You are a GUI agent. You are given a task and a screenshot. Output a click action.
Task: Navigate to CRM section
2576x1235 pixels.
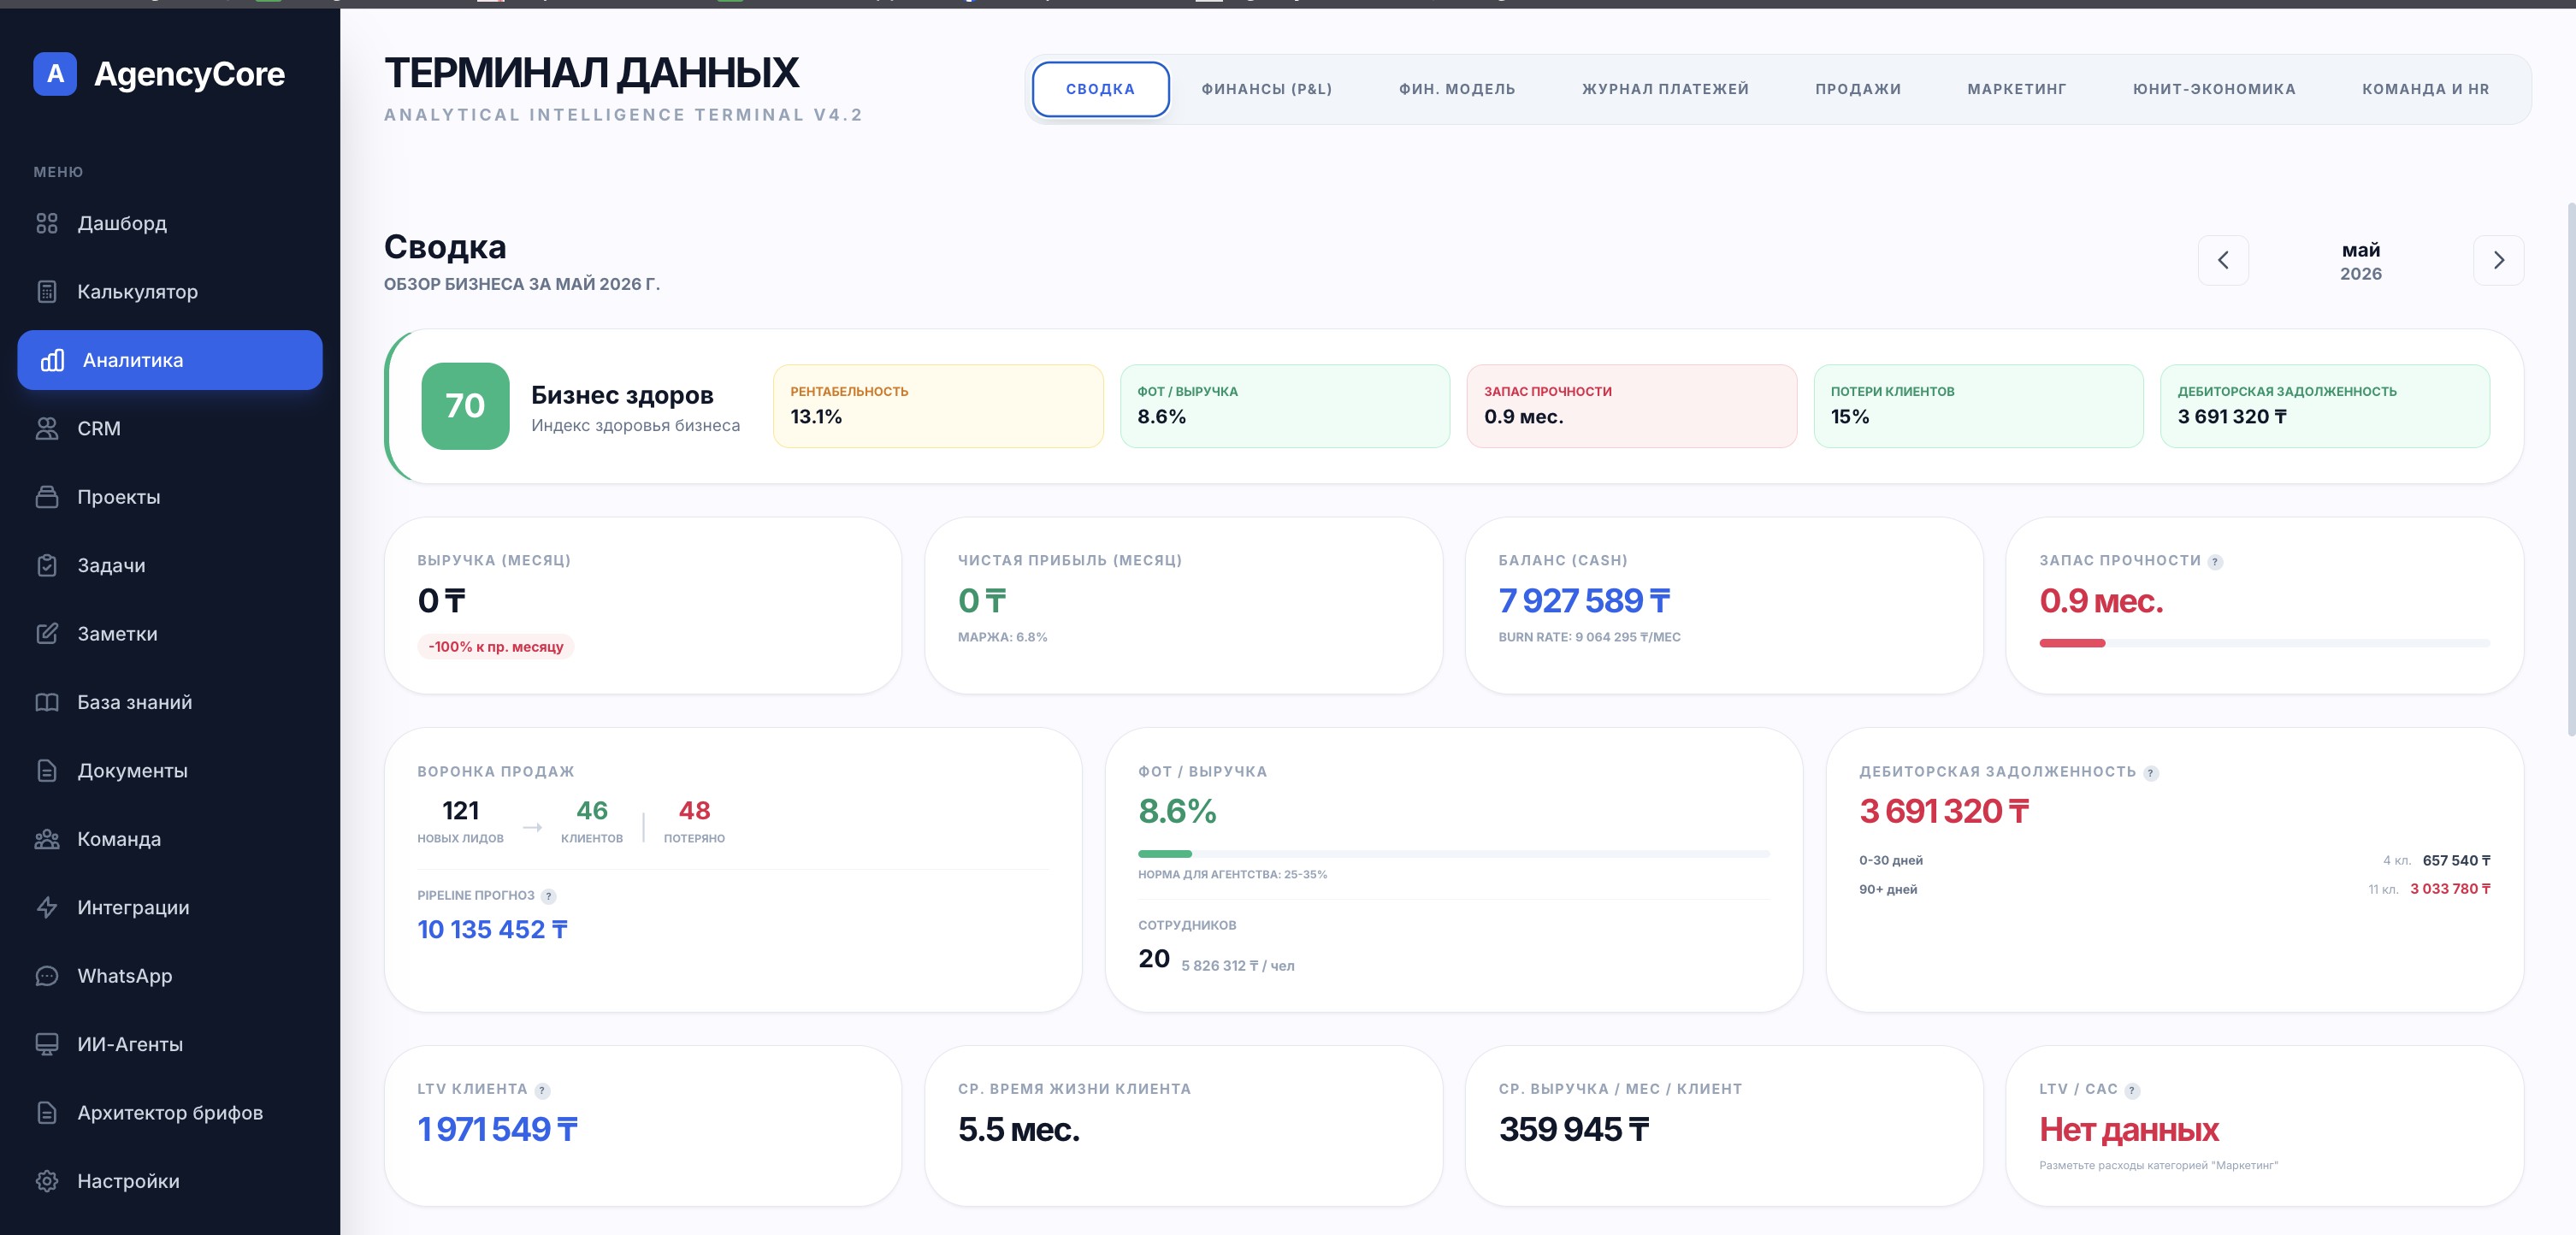[170, 428]
